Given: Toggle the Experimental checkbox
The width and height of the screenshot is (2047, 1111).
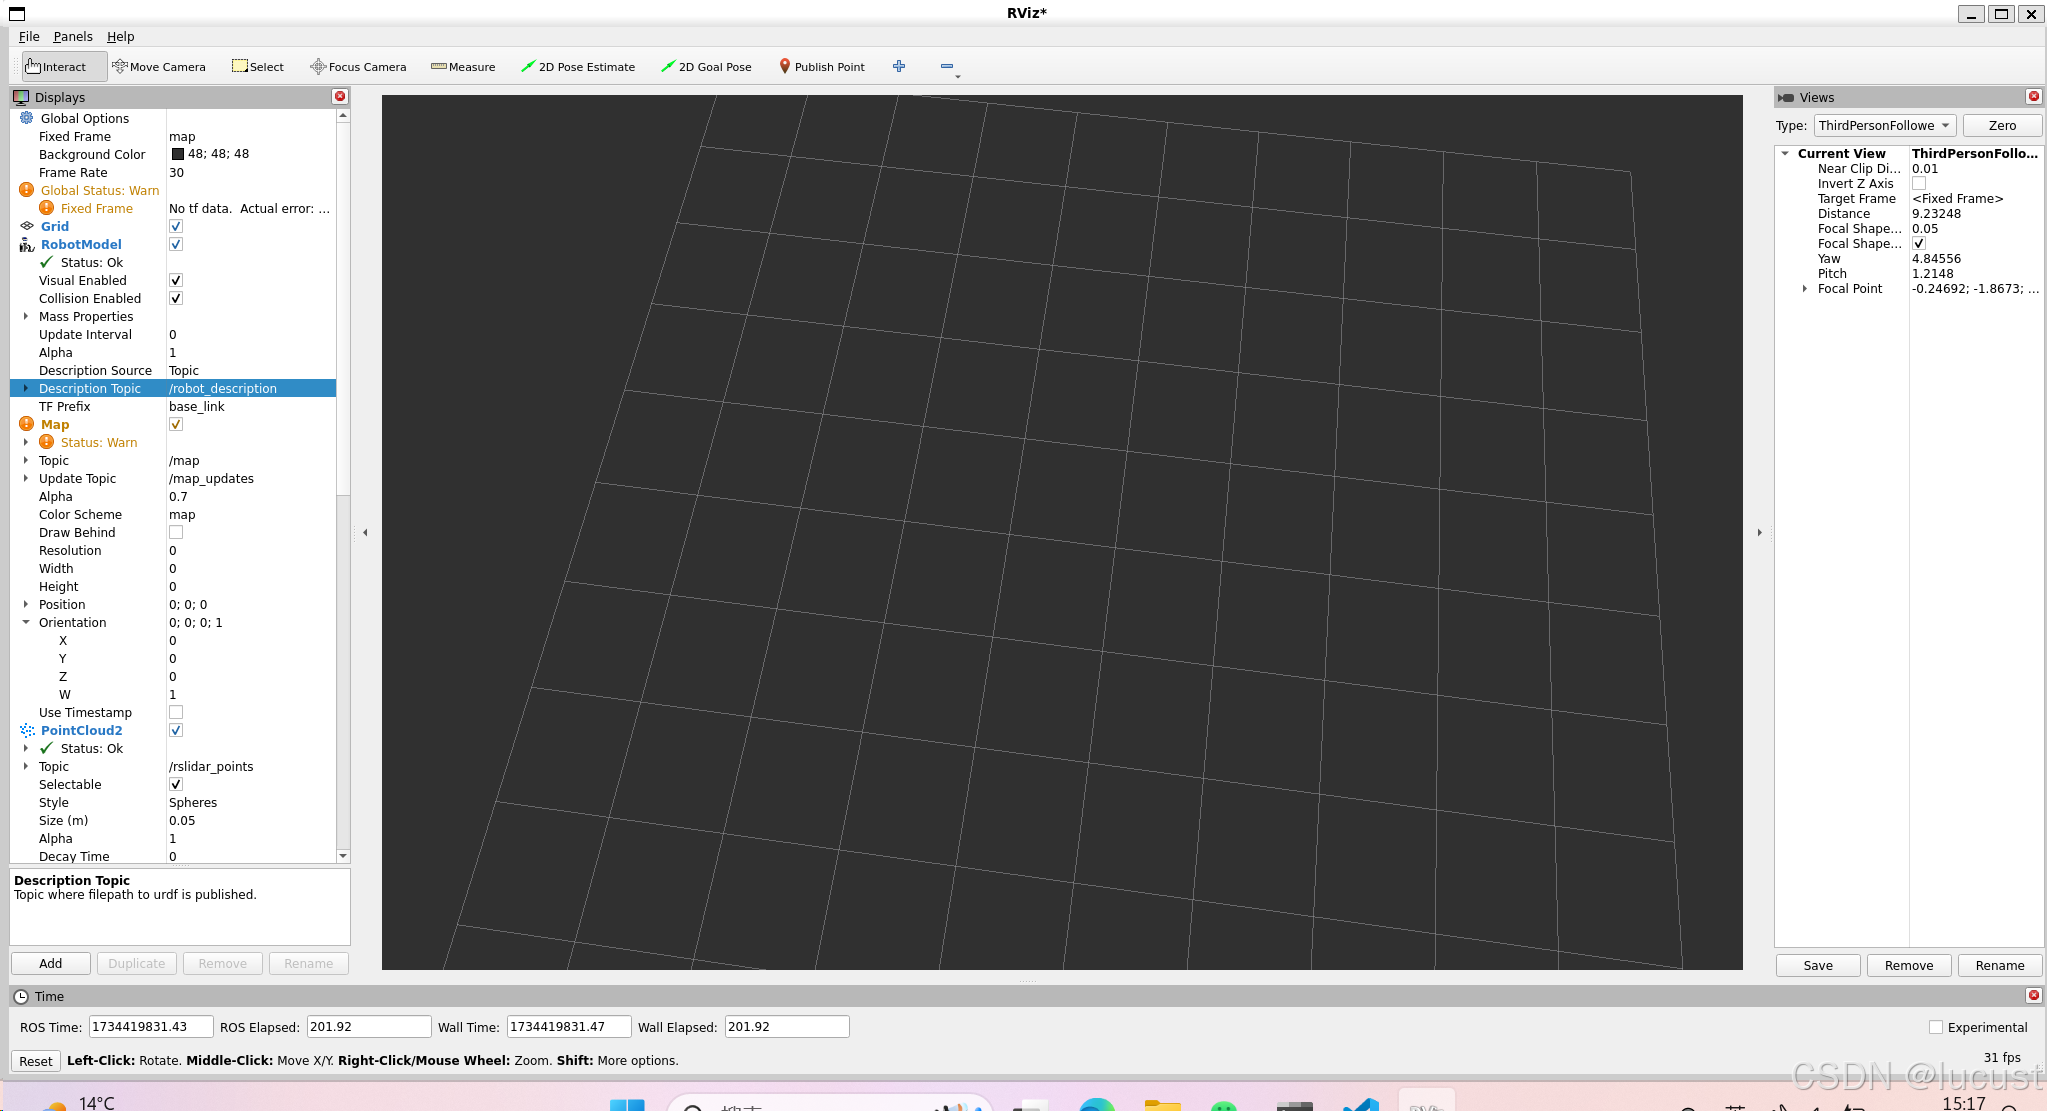Looking at the screenshot, I should click(x=1936, y=1027).
